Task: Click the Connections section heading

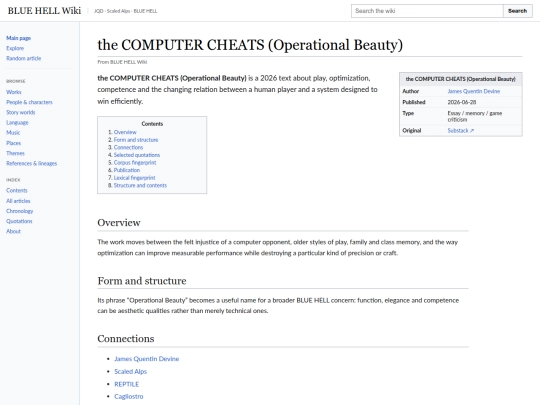Action: (x=126, y=339)
